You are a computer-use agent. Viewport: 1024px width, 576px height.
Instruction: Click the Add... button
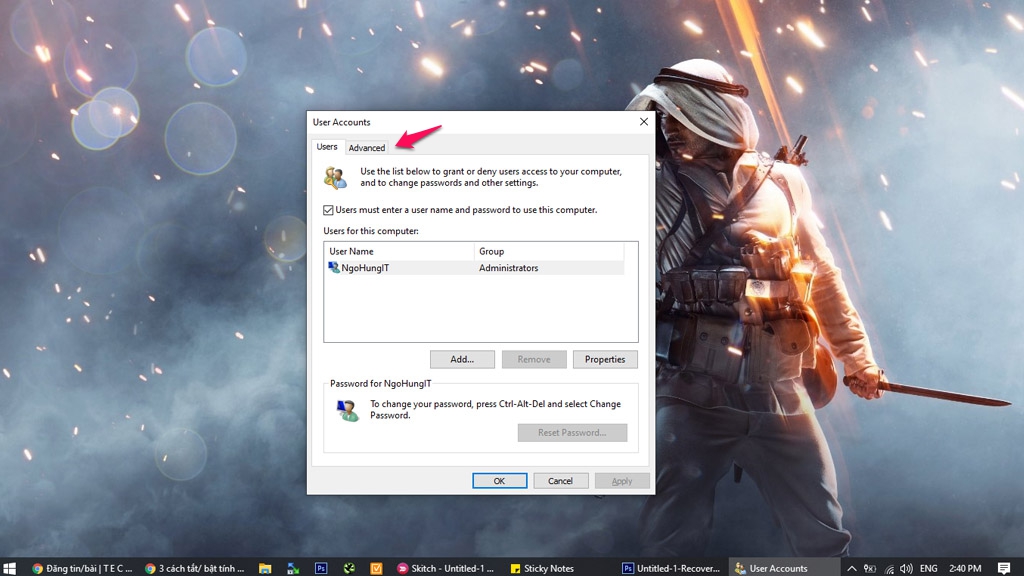(462, 359)
